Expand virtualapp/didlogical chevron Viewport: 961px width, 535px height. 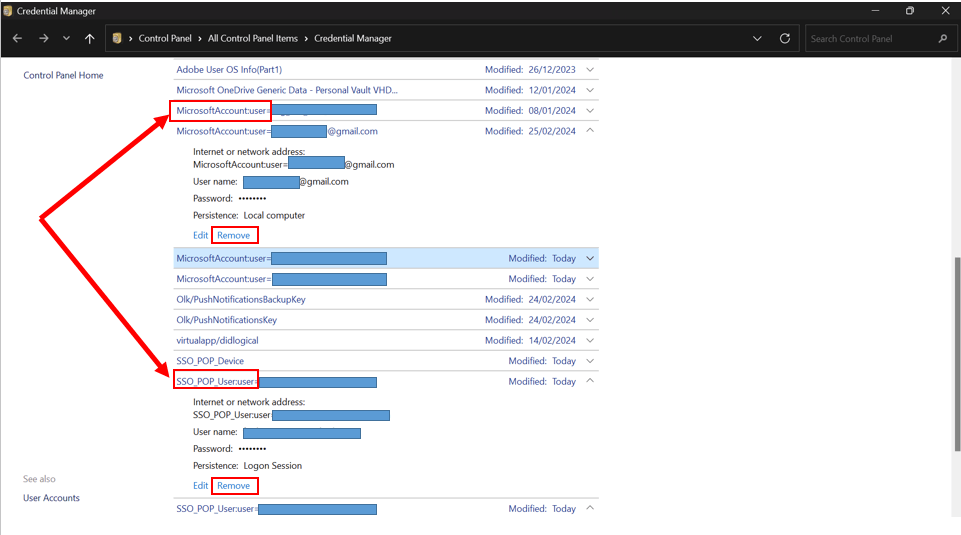pyautogui.click(x=590, y=341)
